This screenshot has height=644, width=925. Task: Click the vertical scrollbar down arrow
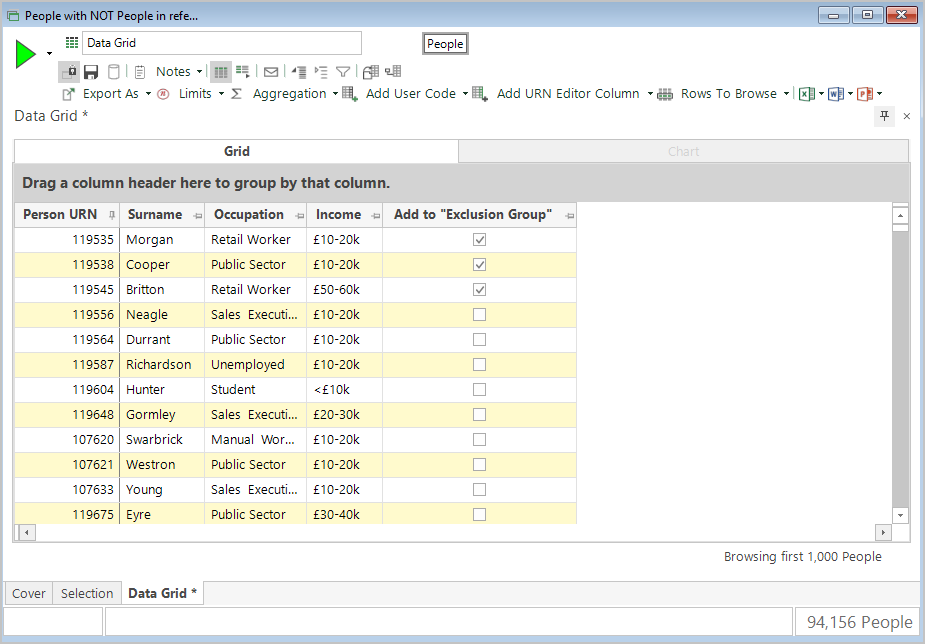[x=900, y=515]
